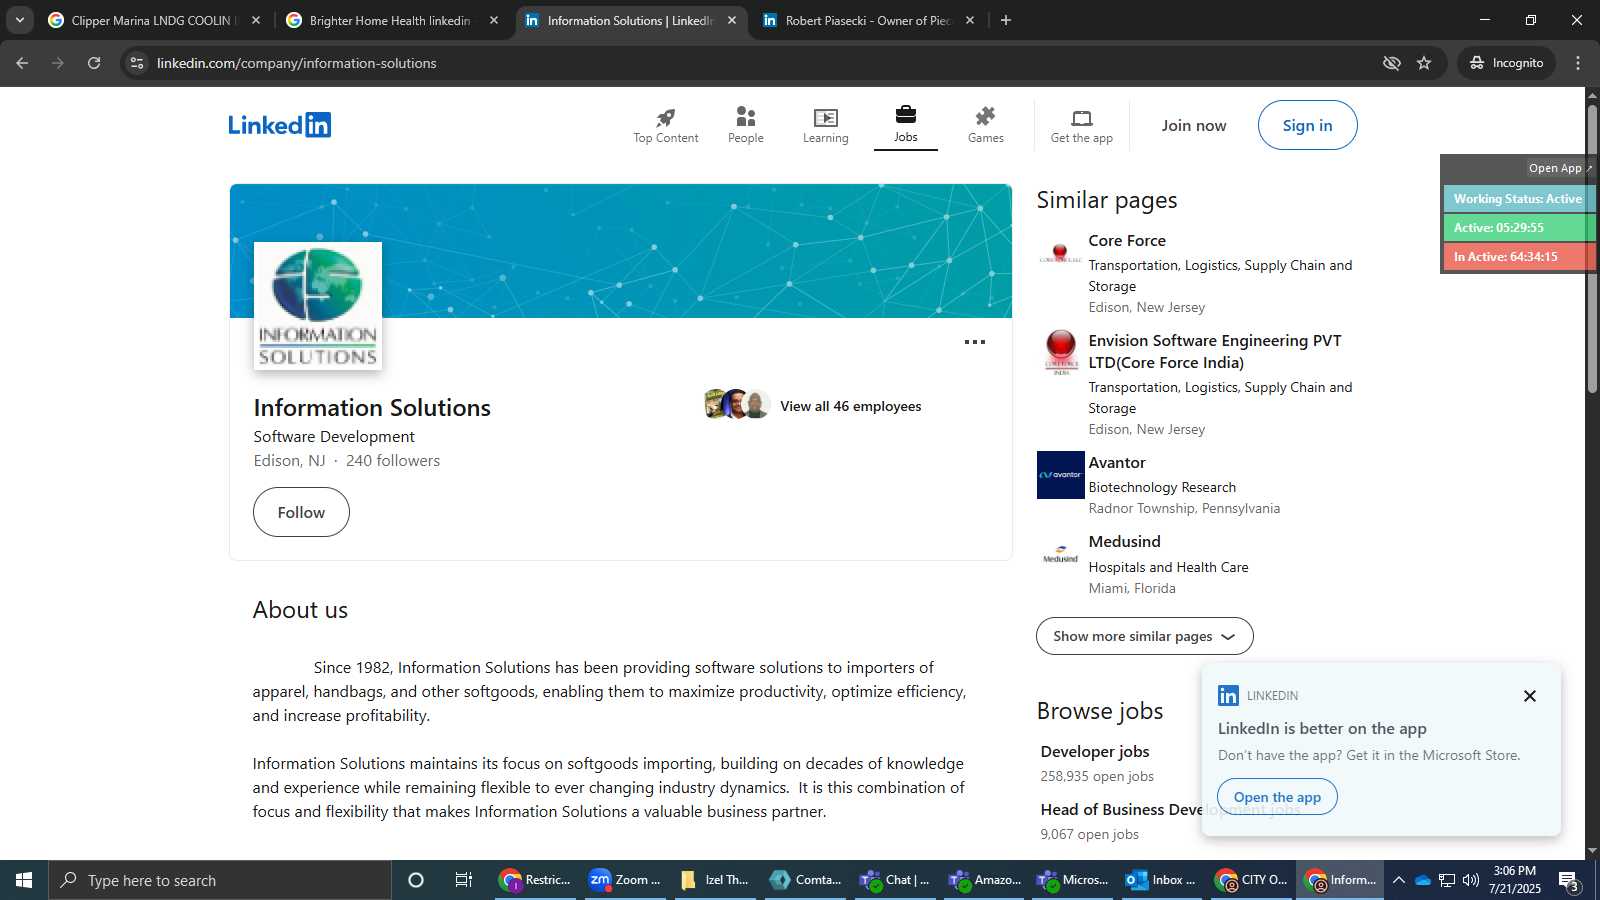Viewport: 1600px width, 900px height.
Task: Open Windows Start menu
Action: [24, 880]
